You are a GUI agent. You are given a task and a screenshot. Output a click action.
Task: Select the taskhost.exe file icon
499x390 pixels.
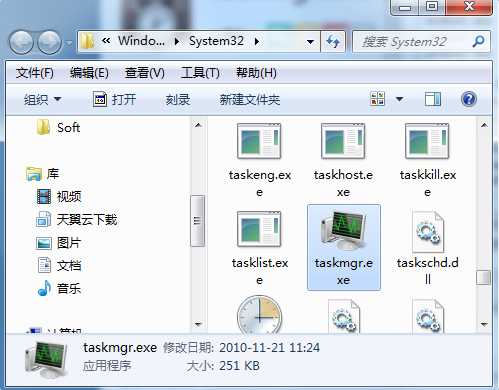[x=343, y=141]
